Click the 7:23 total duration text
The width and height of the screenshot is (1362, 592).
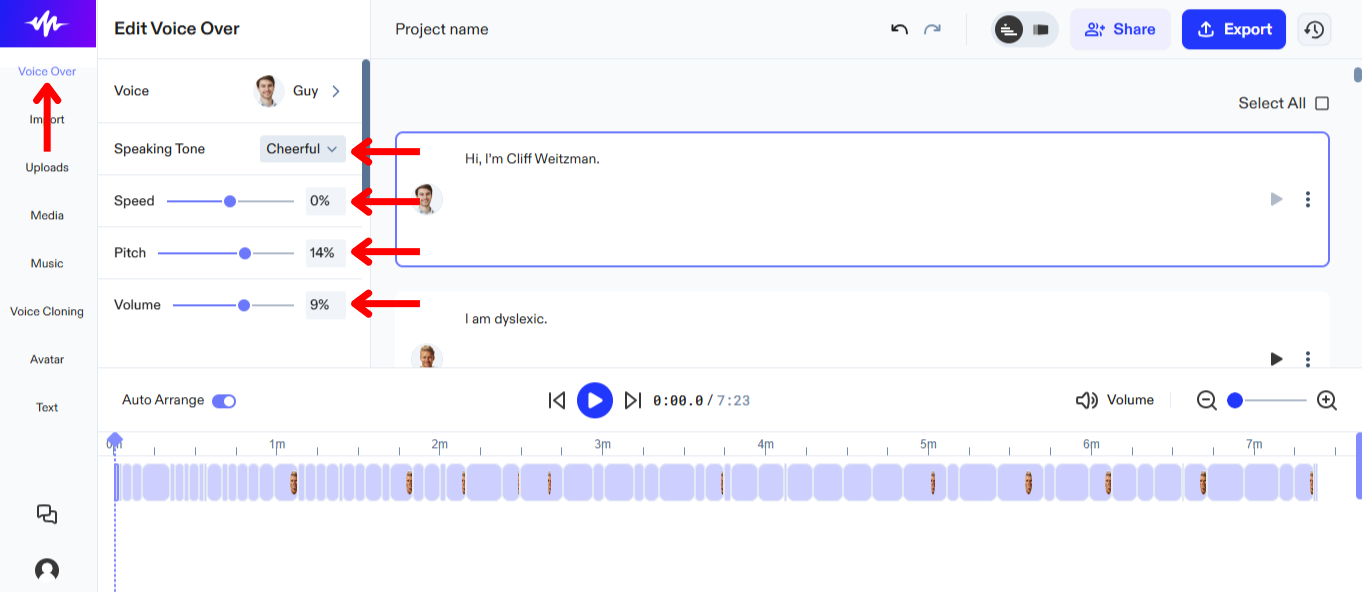coord(733,400)
